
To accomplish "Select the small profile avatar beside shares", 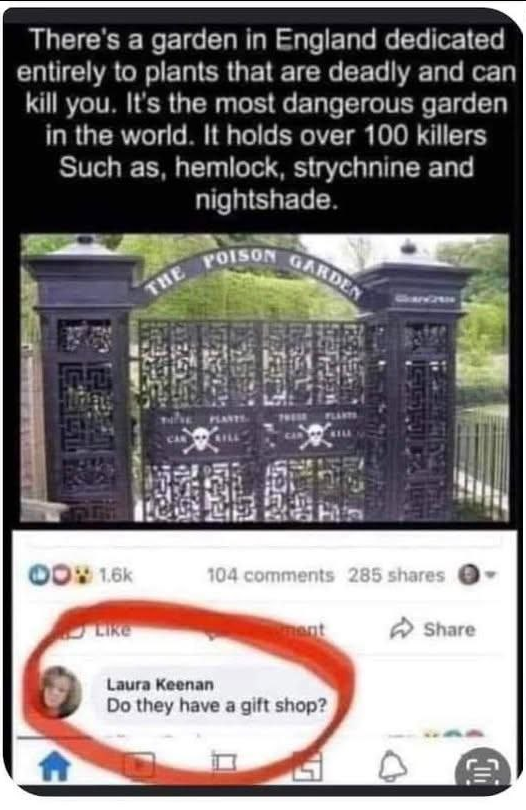I will coord(468,575).
